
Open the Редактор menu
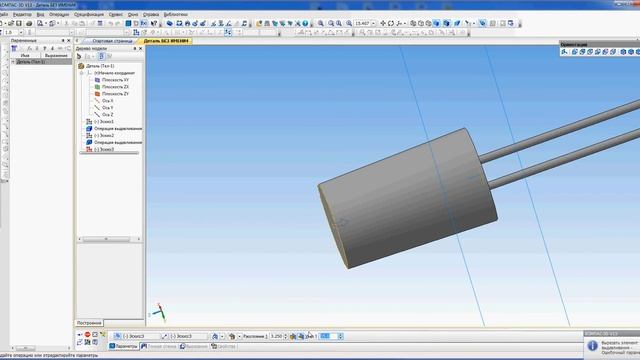(22, 14)
